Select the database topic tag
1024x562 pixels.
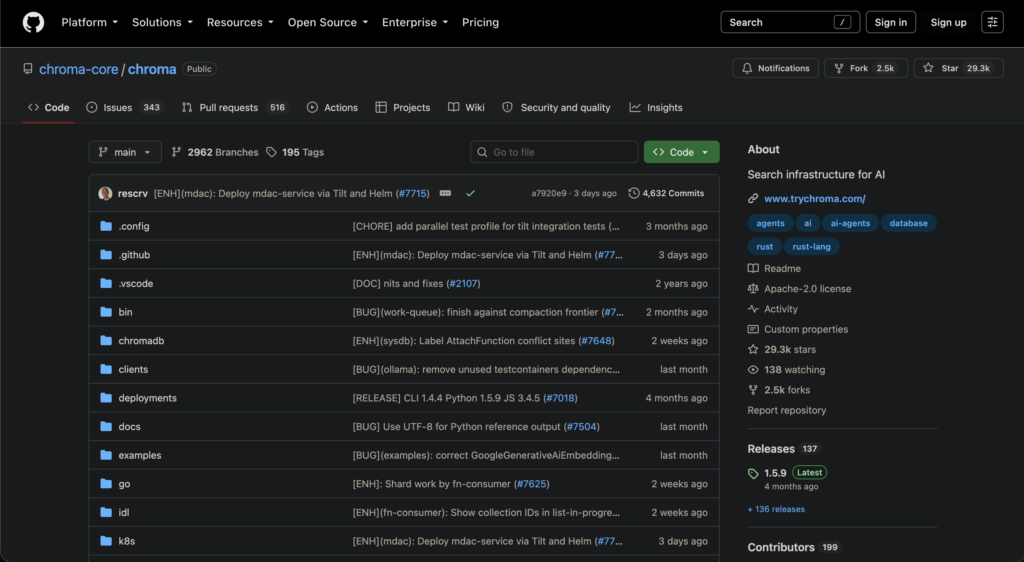(908, 223)
